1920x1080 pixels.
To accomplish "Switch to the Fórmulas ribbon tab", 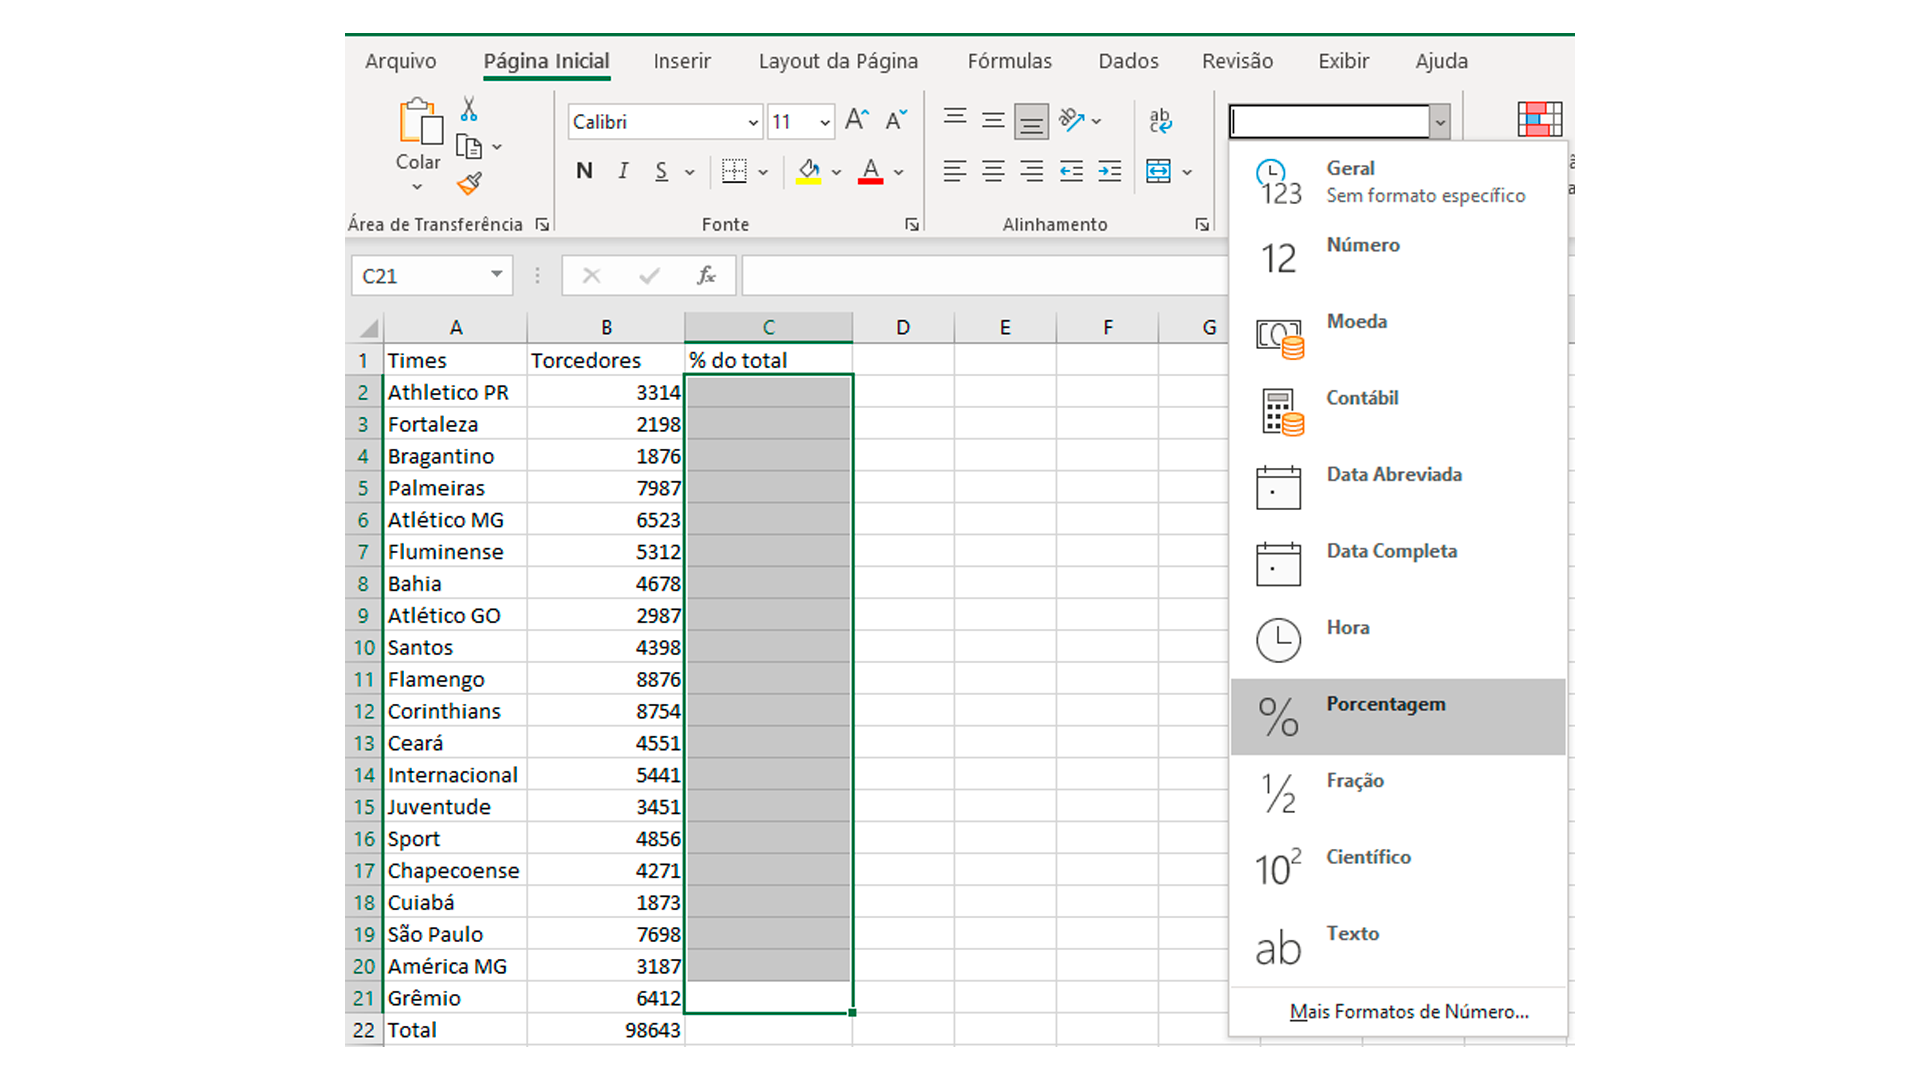I will [x=1009, y=61].
